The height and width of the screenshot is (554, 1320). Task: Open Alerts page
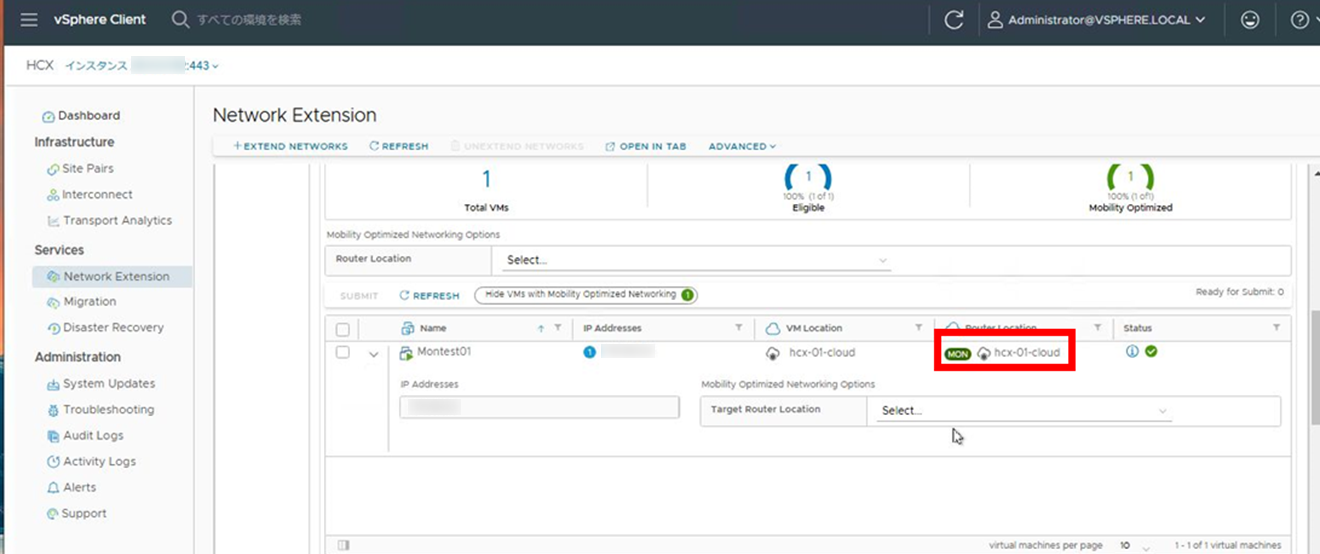click(72, 488)
